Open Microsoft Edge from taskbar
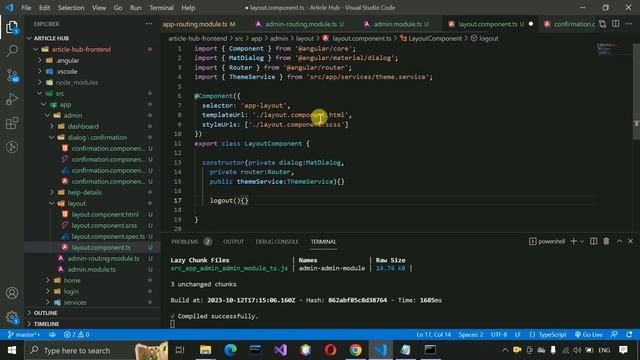 click(x=231, y=350)
